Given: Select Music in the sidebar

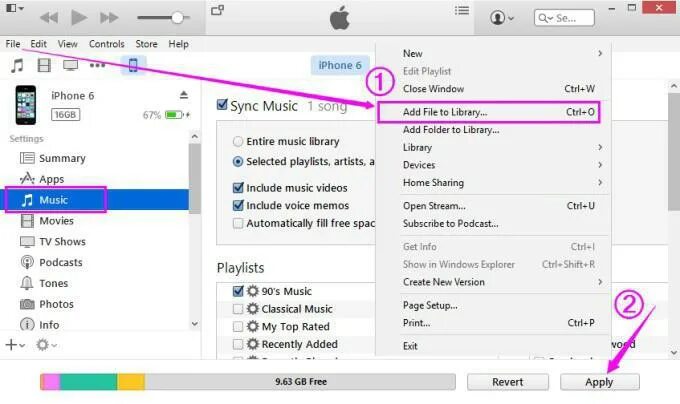Looking at the screenshot, I should (x=96, y=200).
